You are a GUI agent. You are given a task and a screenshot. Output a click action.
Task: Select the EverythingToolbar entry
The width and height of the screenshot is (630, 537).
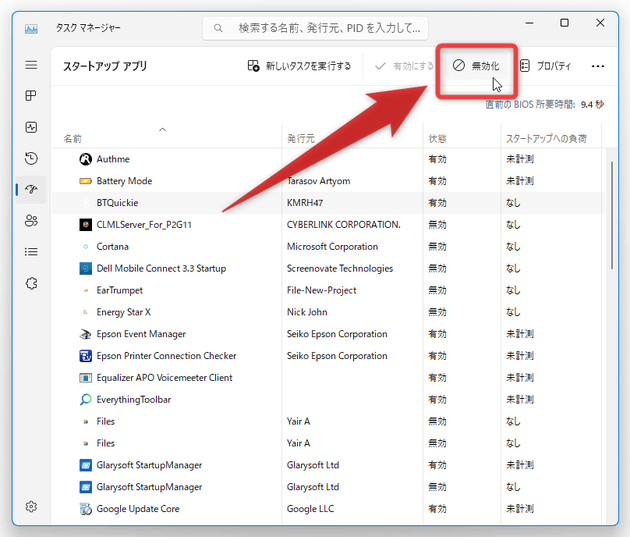pyautogui.click(x=133, y=400)
